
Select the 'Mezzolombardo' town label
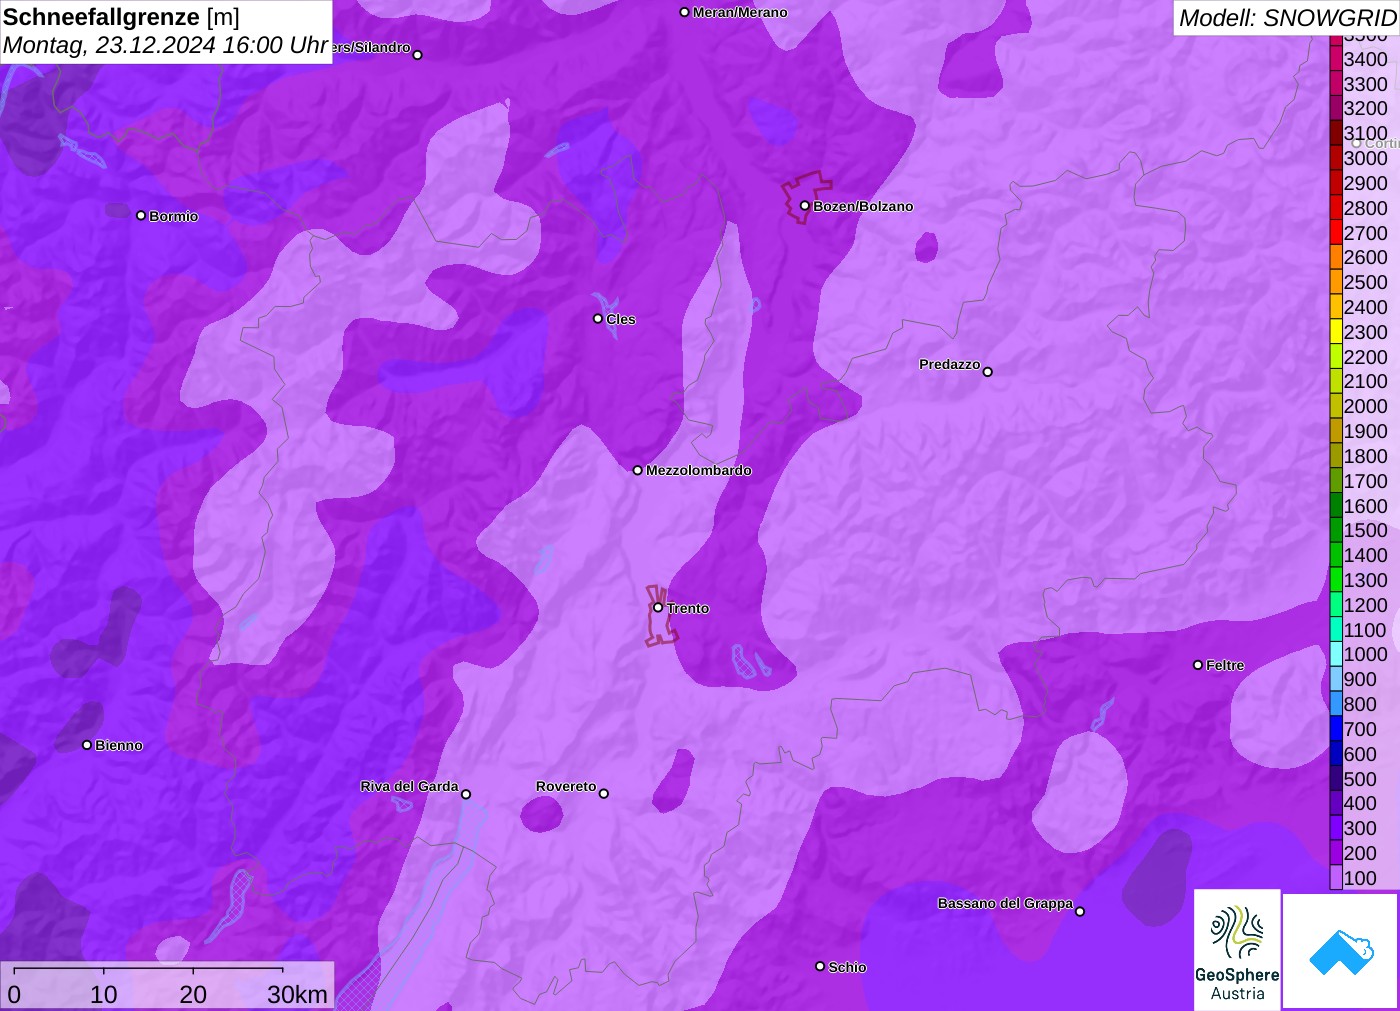(x=699, y=470)
